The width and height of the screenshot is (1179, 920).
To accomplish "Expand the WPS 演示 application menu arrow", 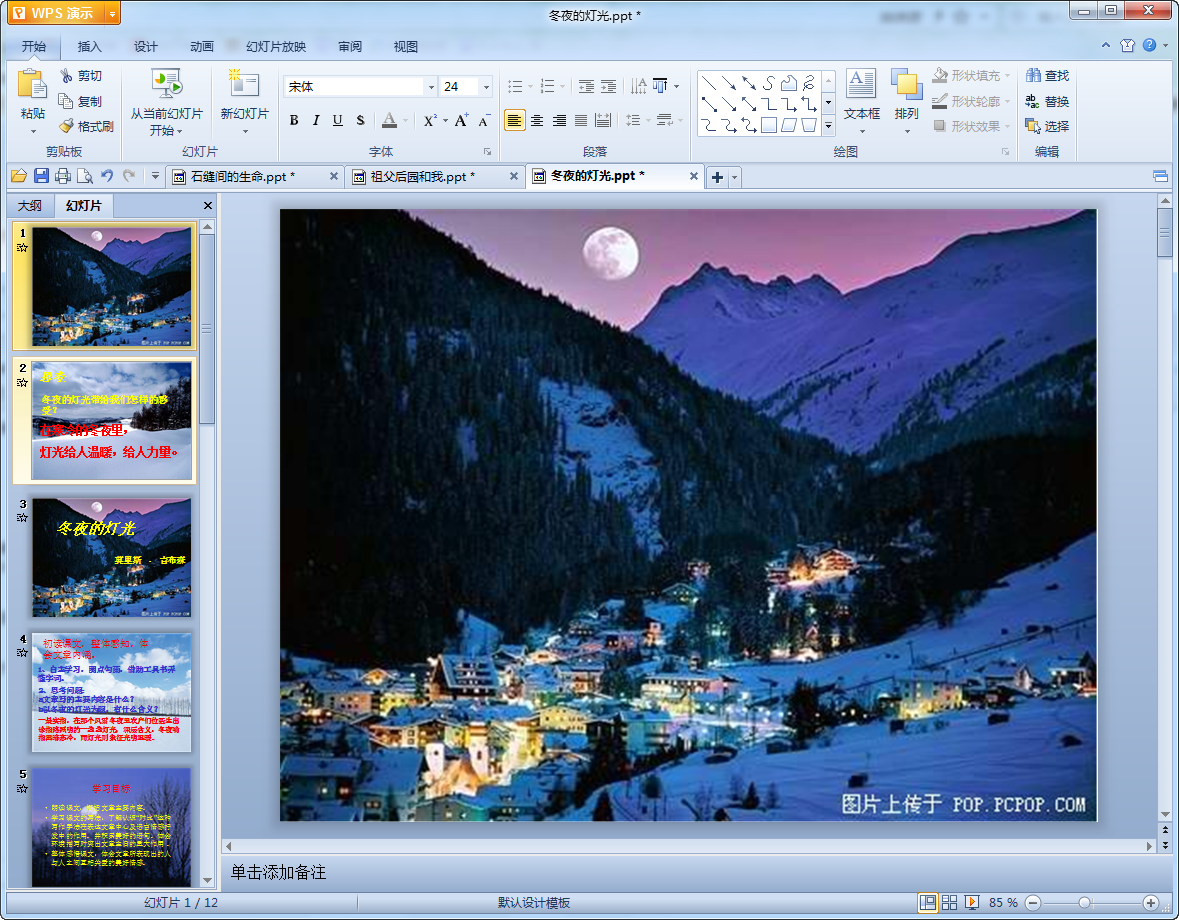I will [112, 14].
